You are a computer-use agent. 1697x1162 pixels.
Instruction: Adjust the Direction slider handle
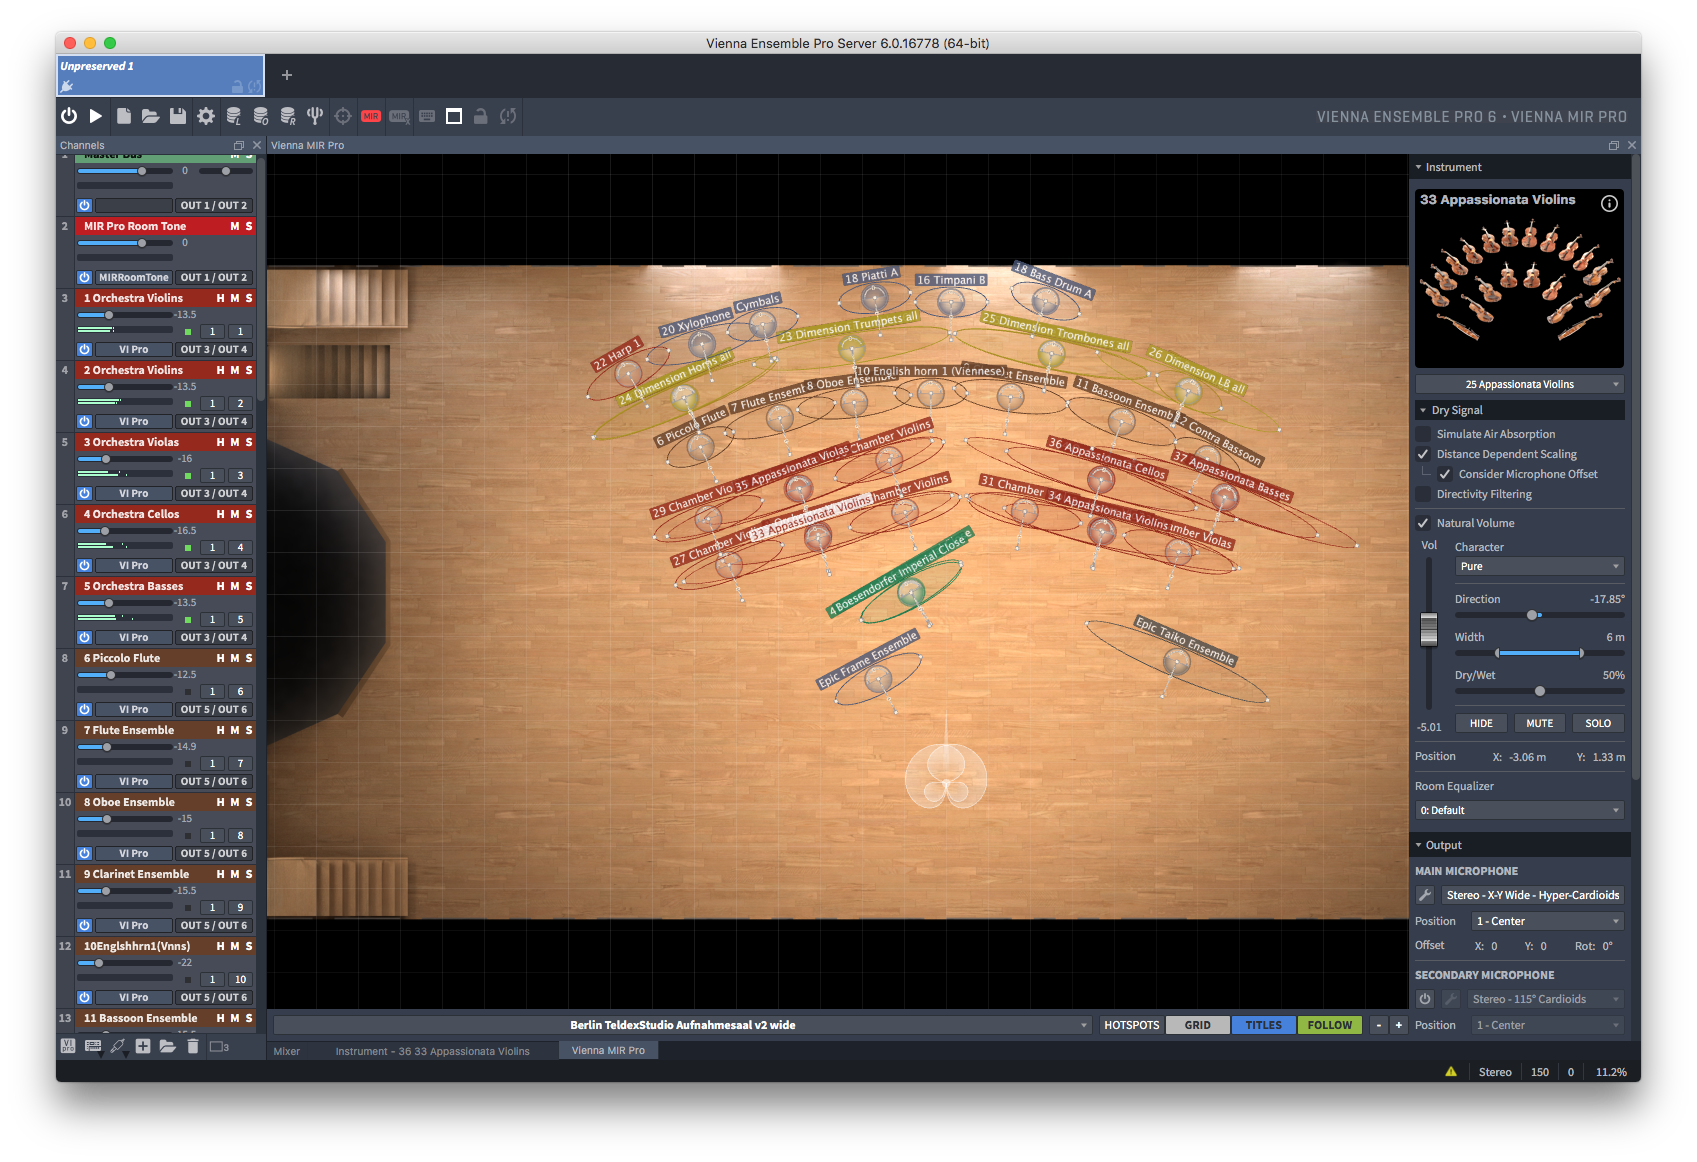(x=1532, y=615)
